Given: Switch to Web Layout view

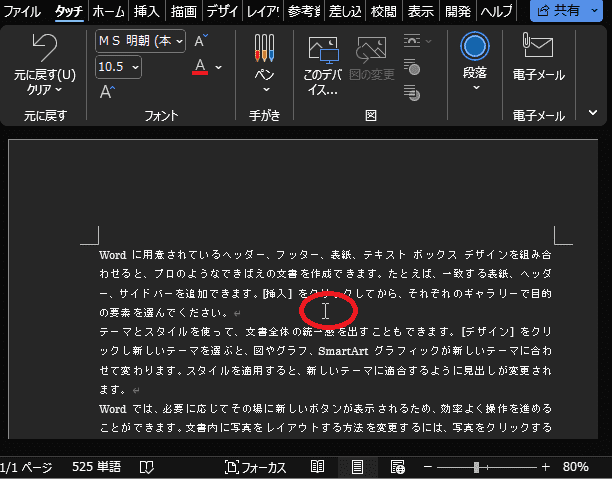Looking at the screenshot, I should point(397,467).
